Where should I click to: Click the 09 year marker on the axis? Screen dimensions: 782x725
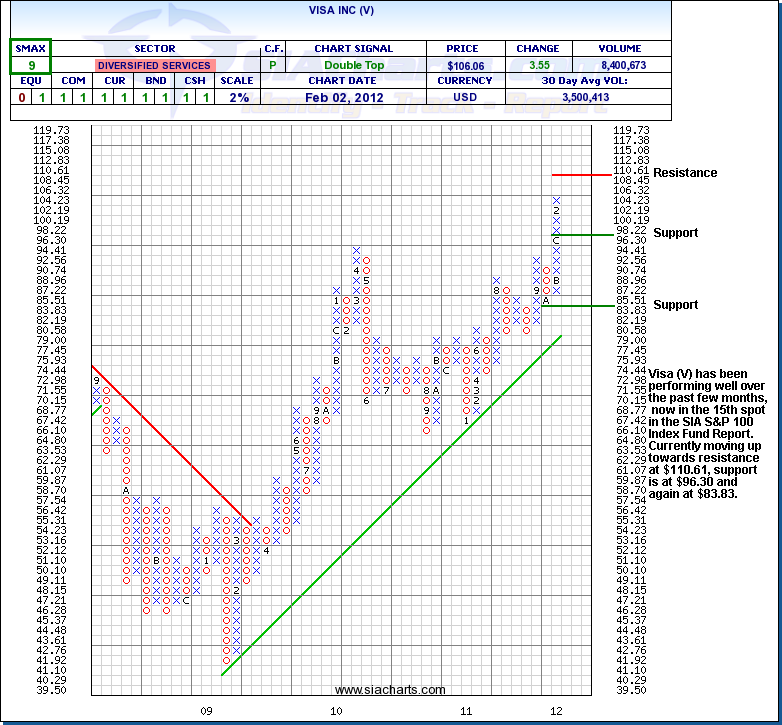tap(207, 711)
